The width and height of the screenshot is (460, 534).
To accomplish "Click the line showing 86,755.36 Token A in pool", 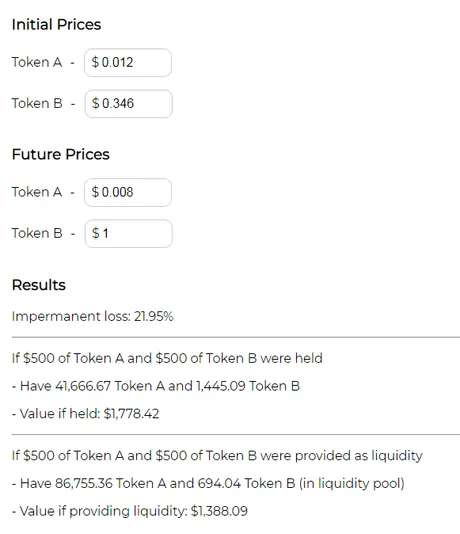I will click(x=208, y=484).
